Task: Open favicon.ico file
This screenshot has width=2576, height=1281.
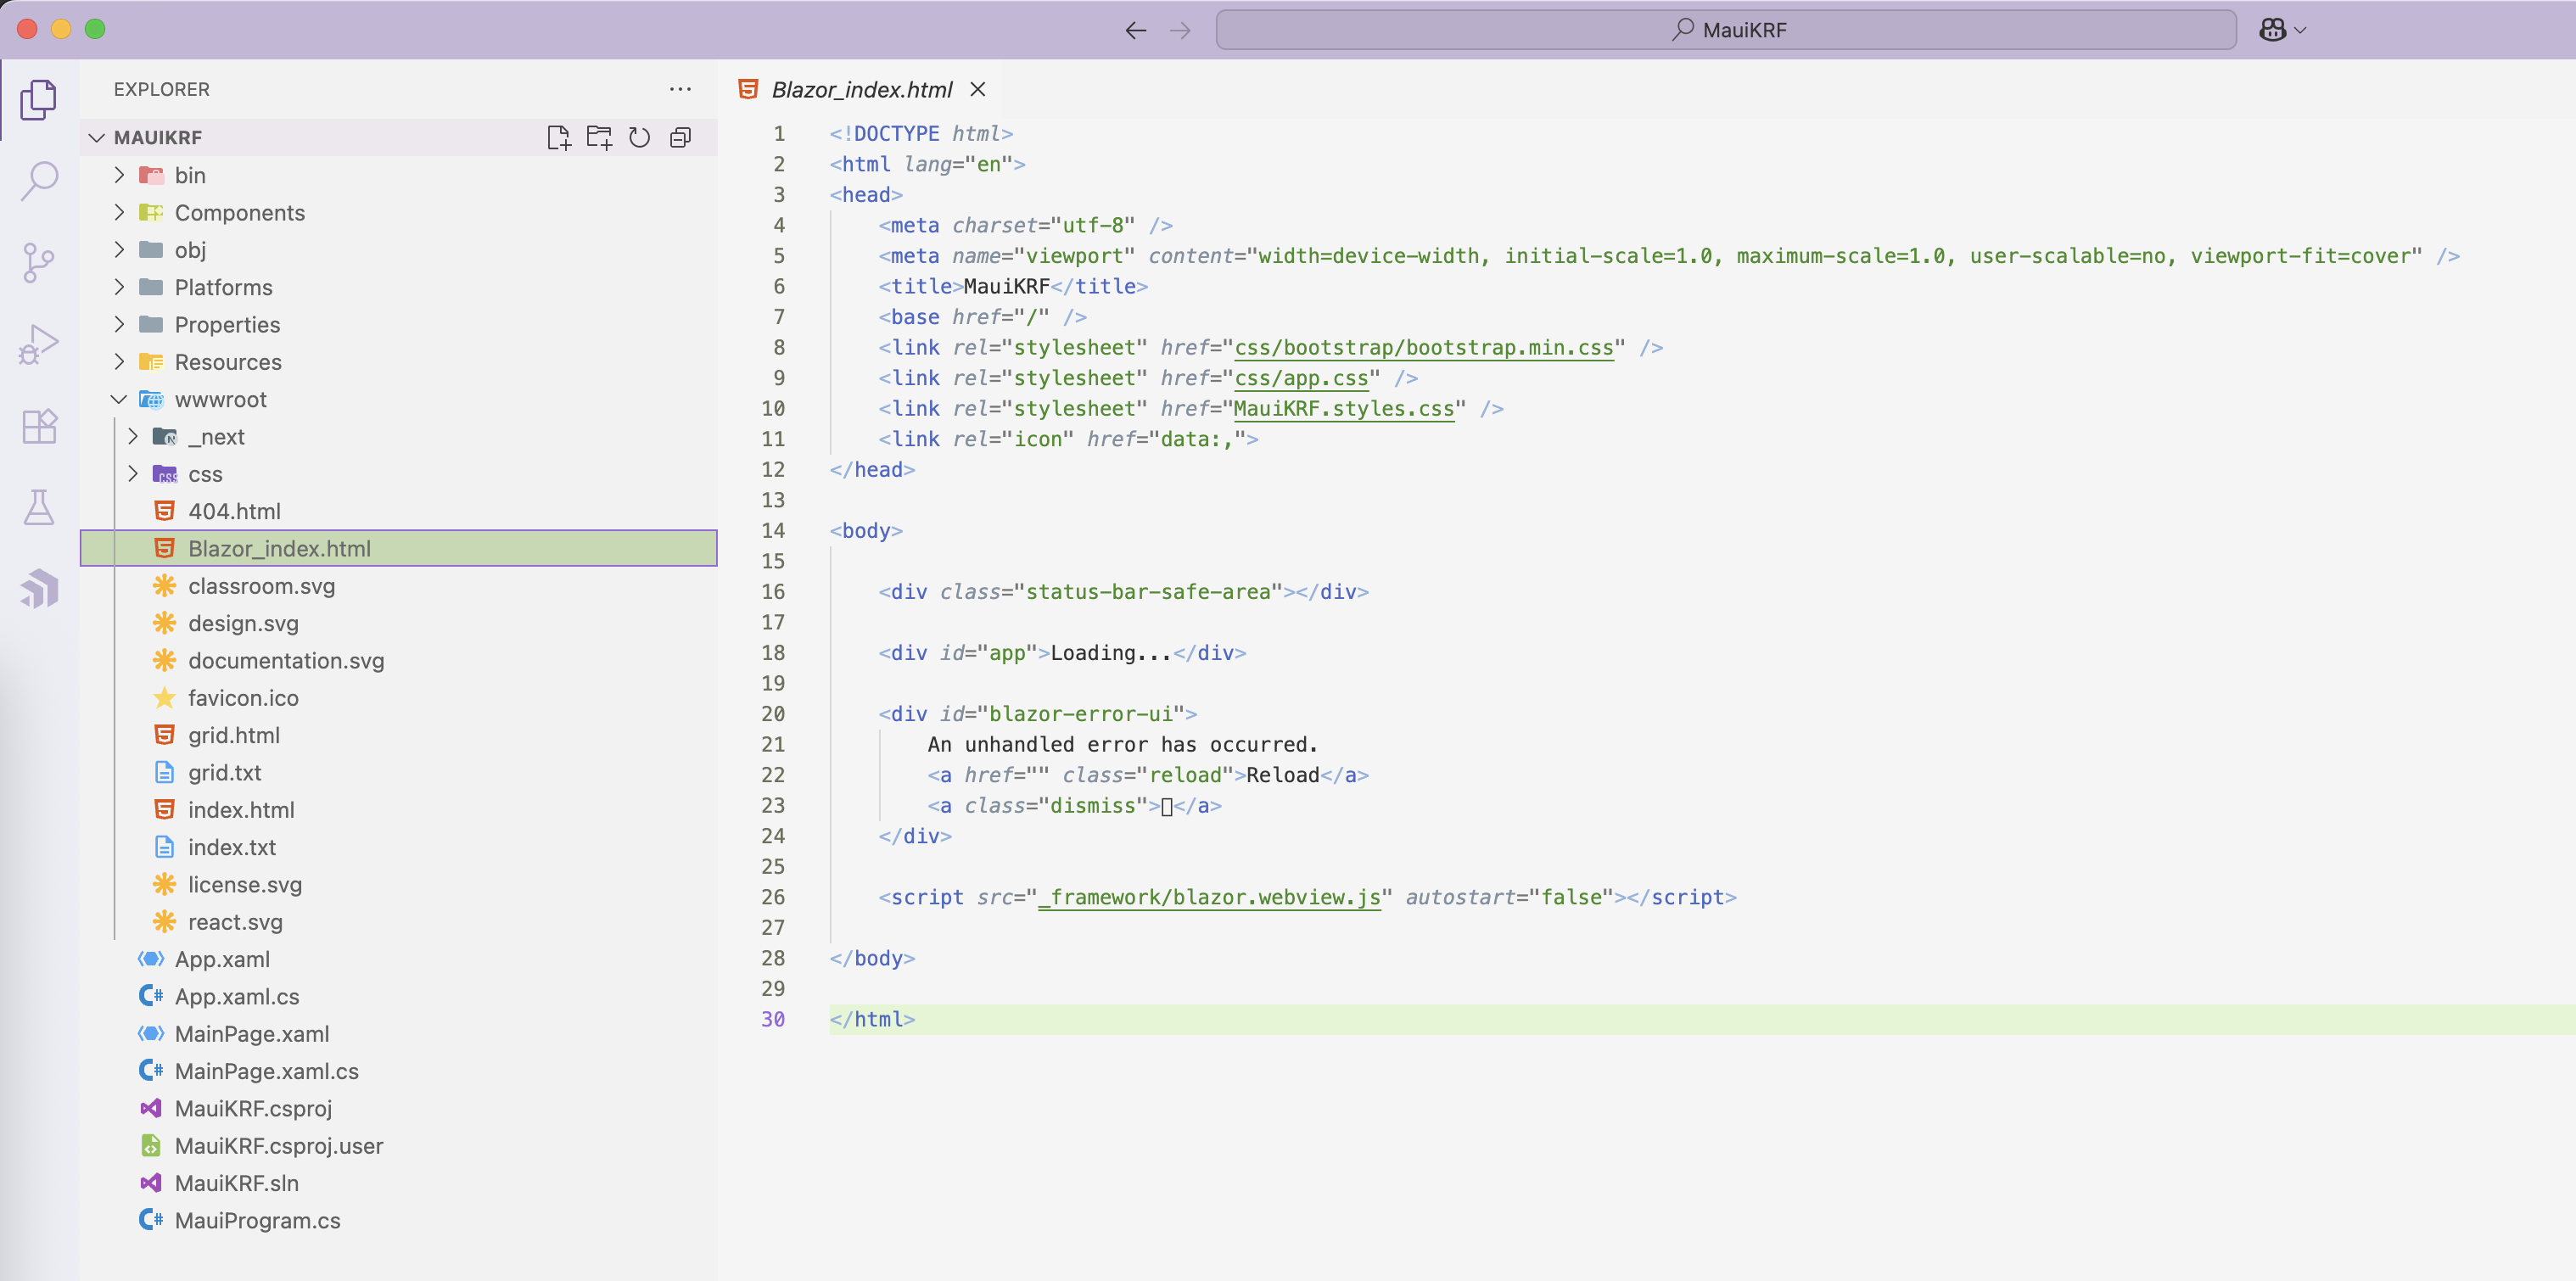Action: click(x=399, y=698)
